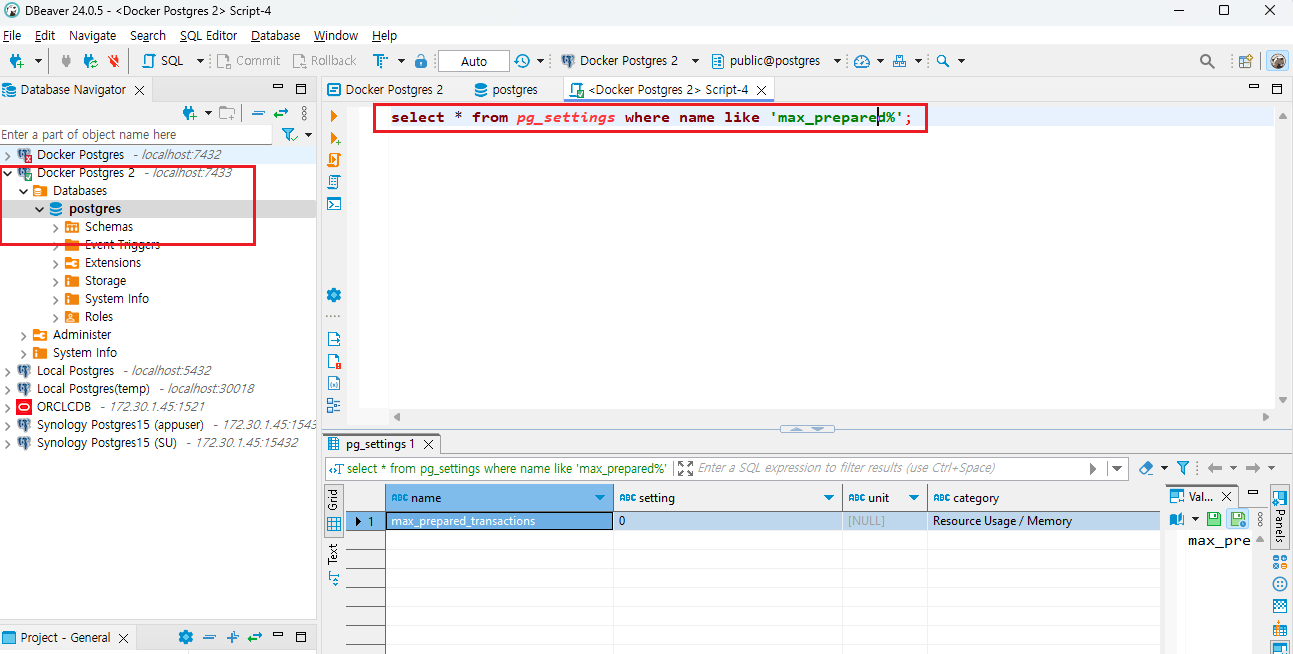This screenshot has height=654, width=1293.
Task: Click the dashboard gauge icon
Action: click(862, 61)
